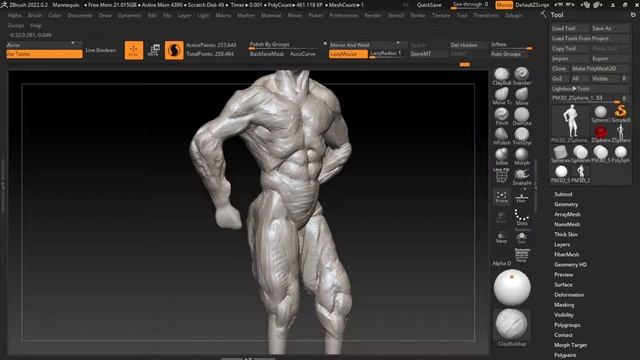
Task: Open Lightbox Tools
Action: (x=590, y=89)
